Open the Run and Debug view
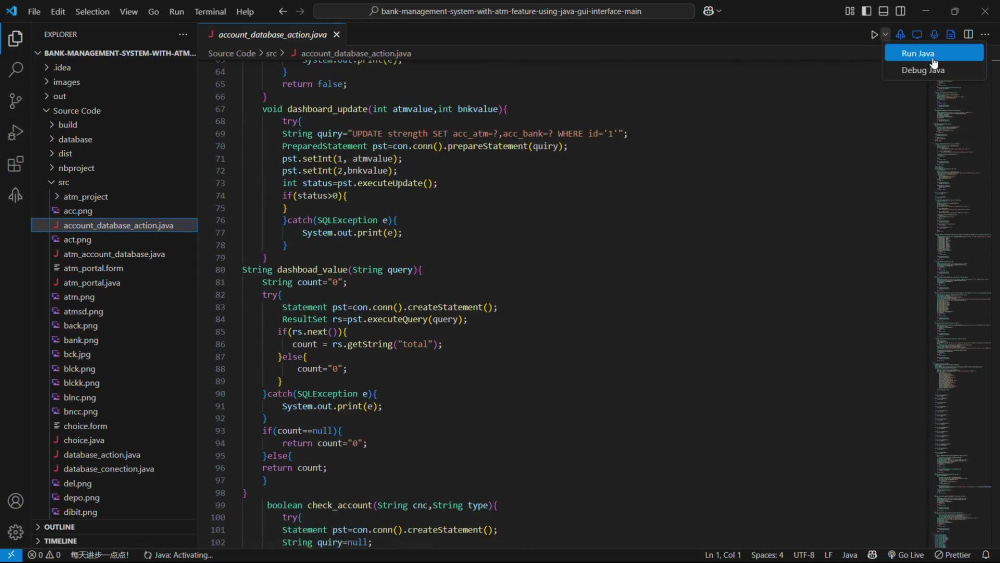 (x=15, y=133)
